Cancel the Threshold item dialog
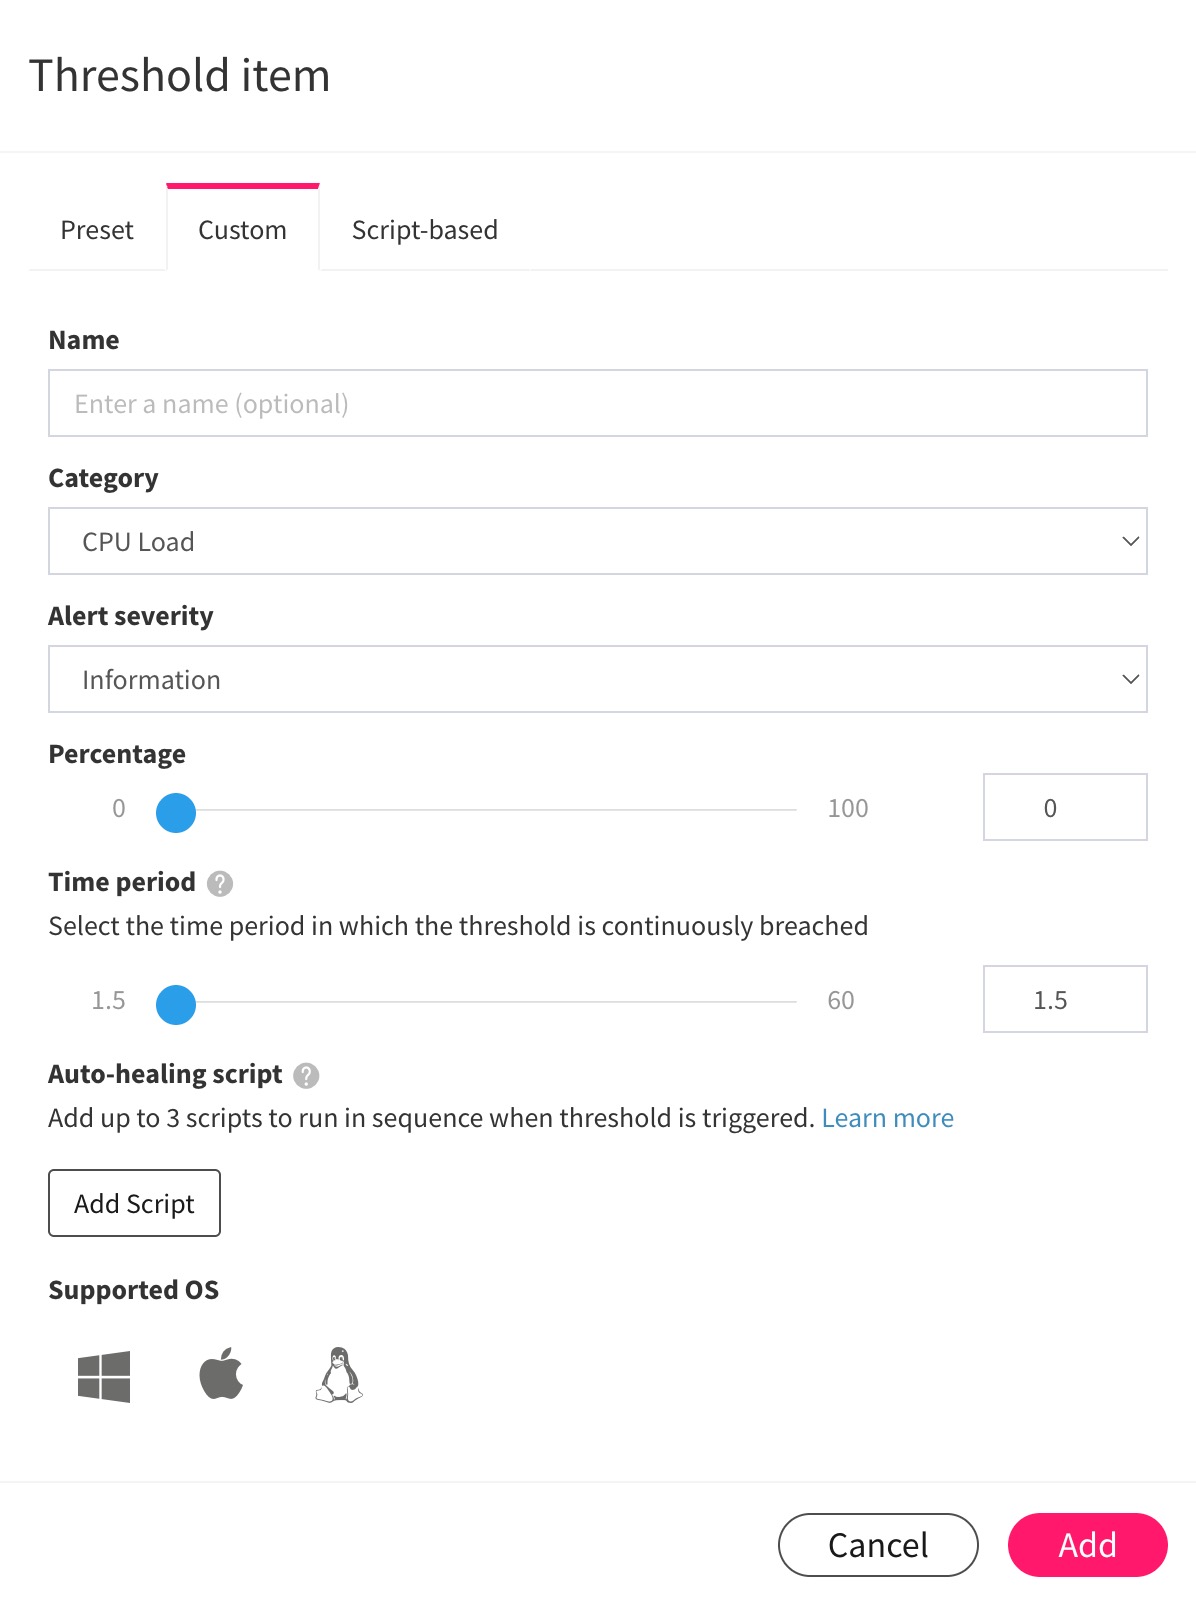This screenshot has height=1604, width=1196. pos(877,1544)
